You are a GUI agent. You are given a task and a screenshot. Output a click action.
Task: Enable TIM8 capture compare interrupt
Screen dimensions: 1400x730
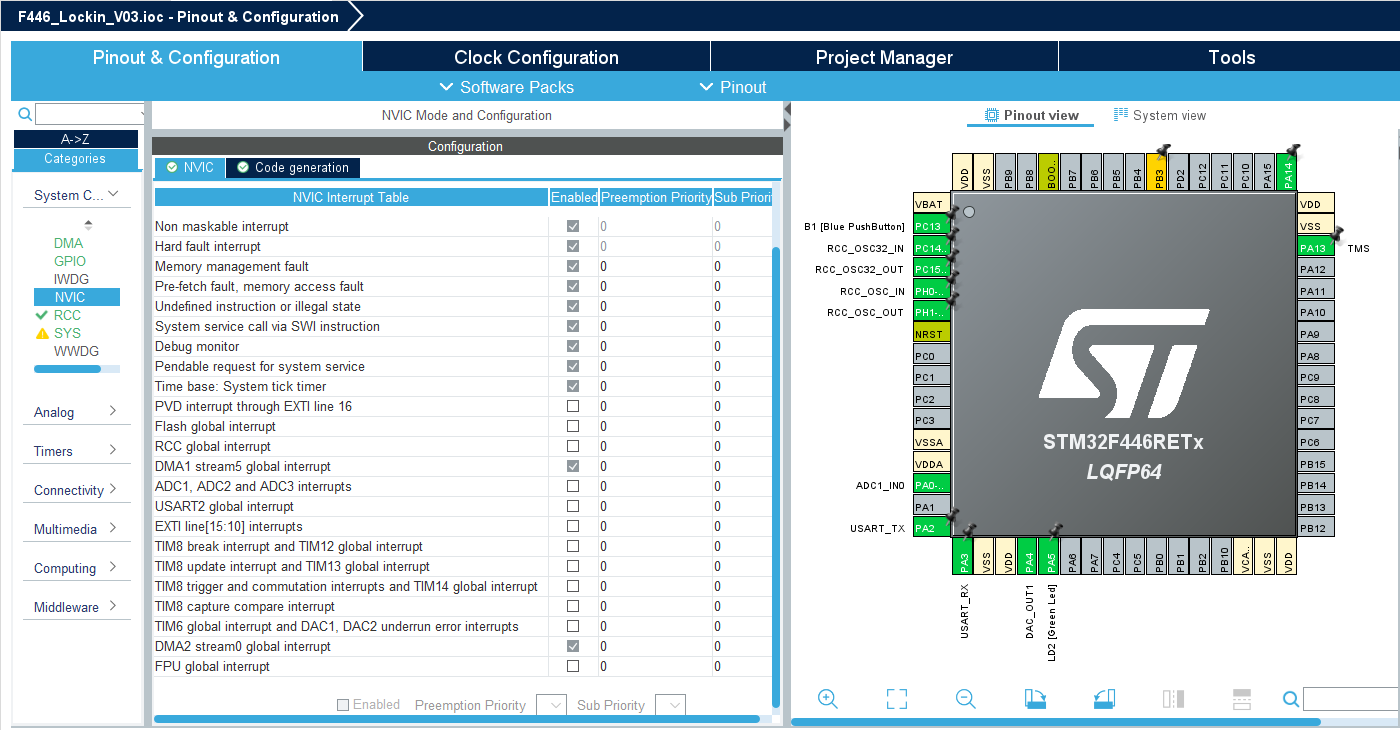[x=573, y=606]
